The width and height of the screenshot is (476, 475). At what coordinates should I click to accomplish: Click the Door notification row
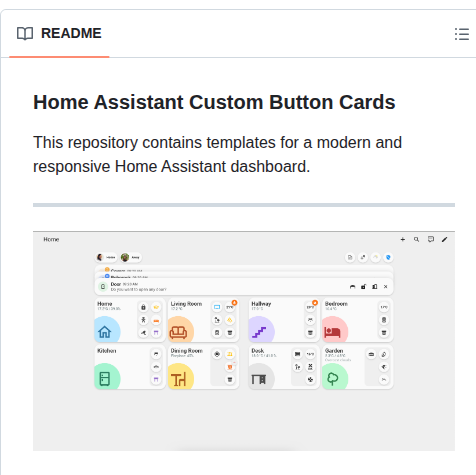pos(244,287)
